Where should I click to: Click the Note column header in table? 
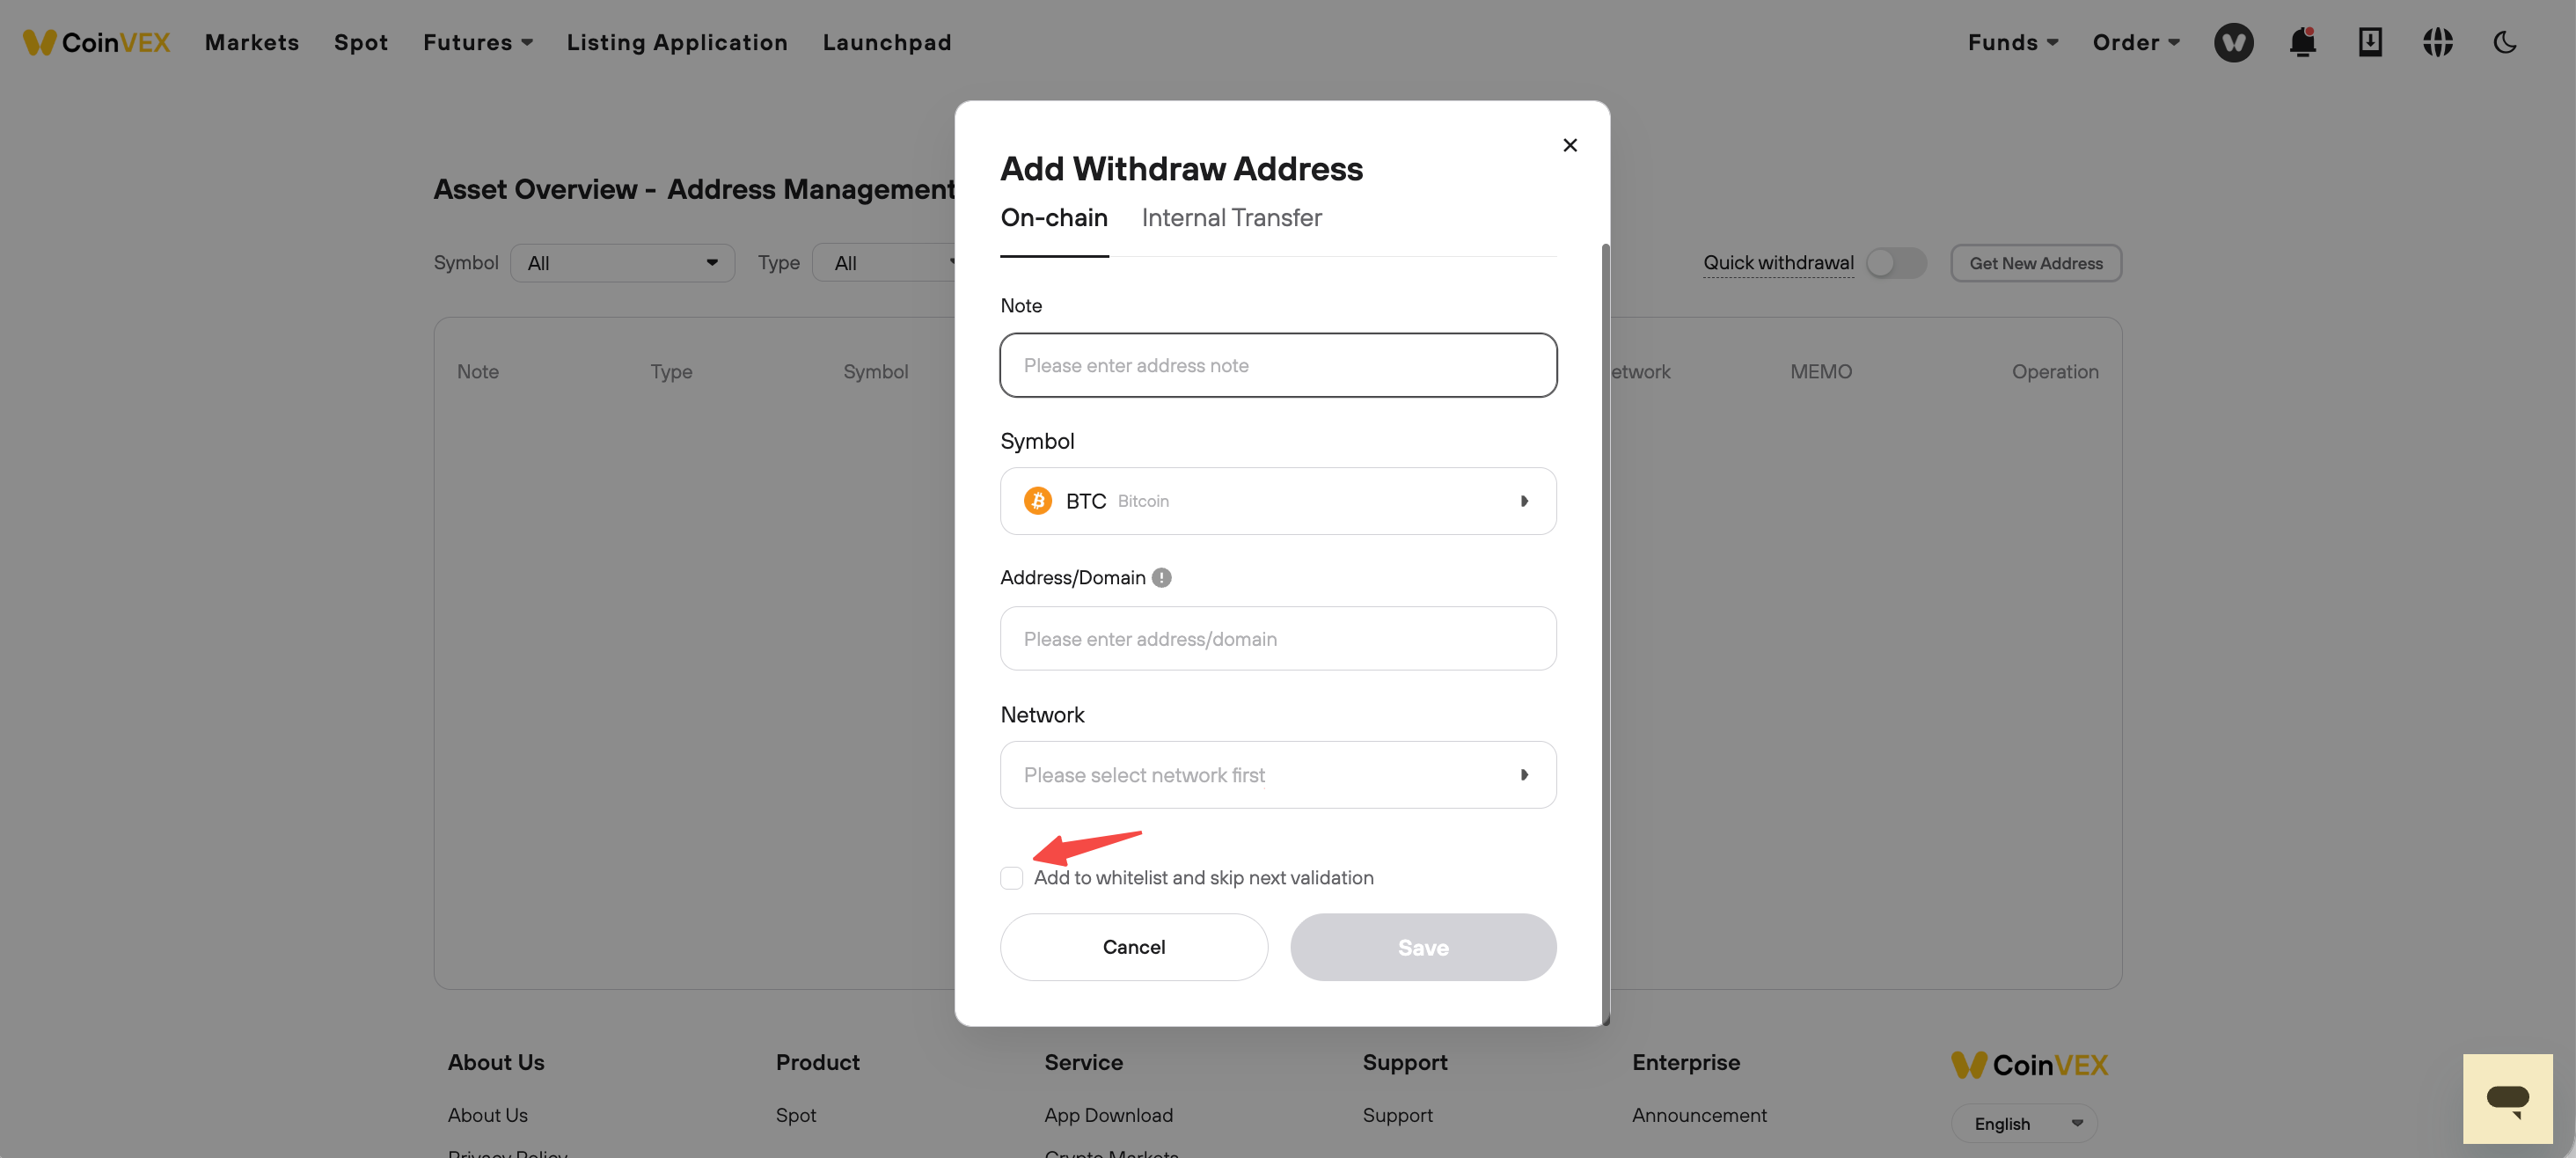478,372
